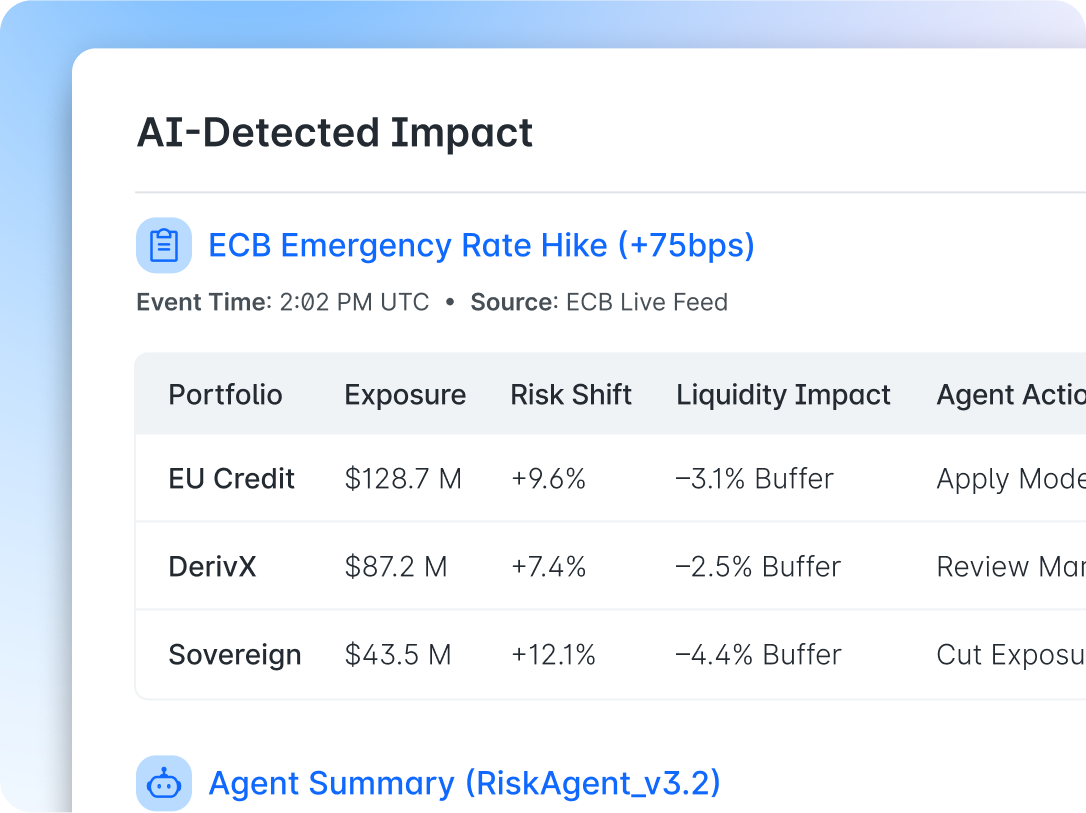Click the robot icon beside Agent Summary
Image resolution: width=1086 pixels, height=813 pixels.
click(x=164, y=783)
